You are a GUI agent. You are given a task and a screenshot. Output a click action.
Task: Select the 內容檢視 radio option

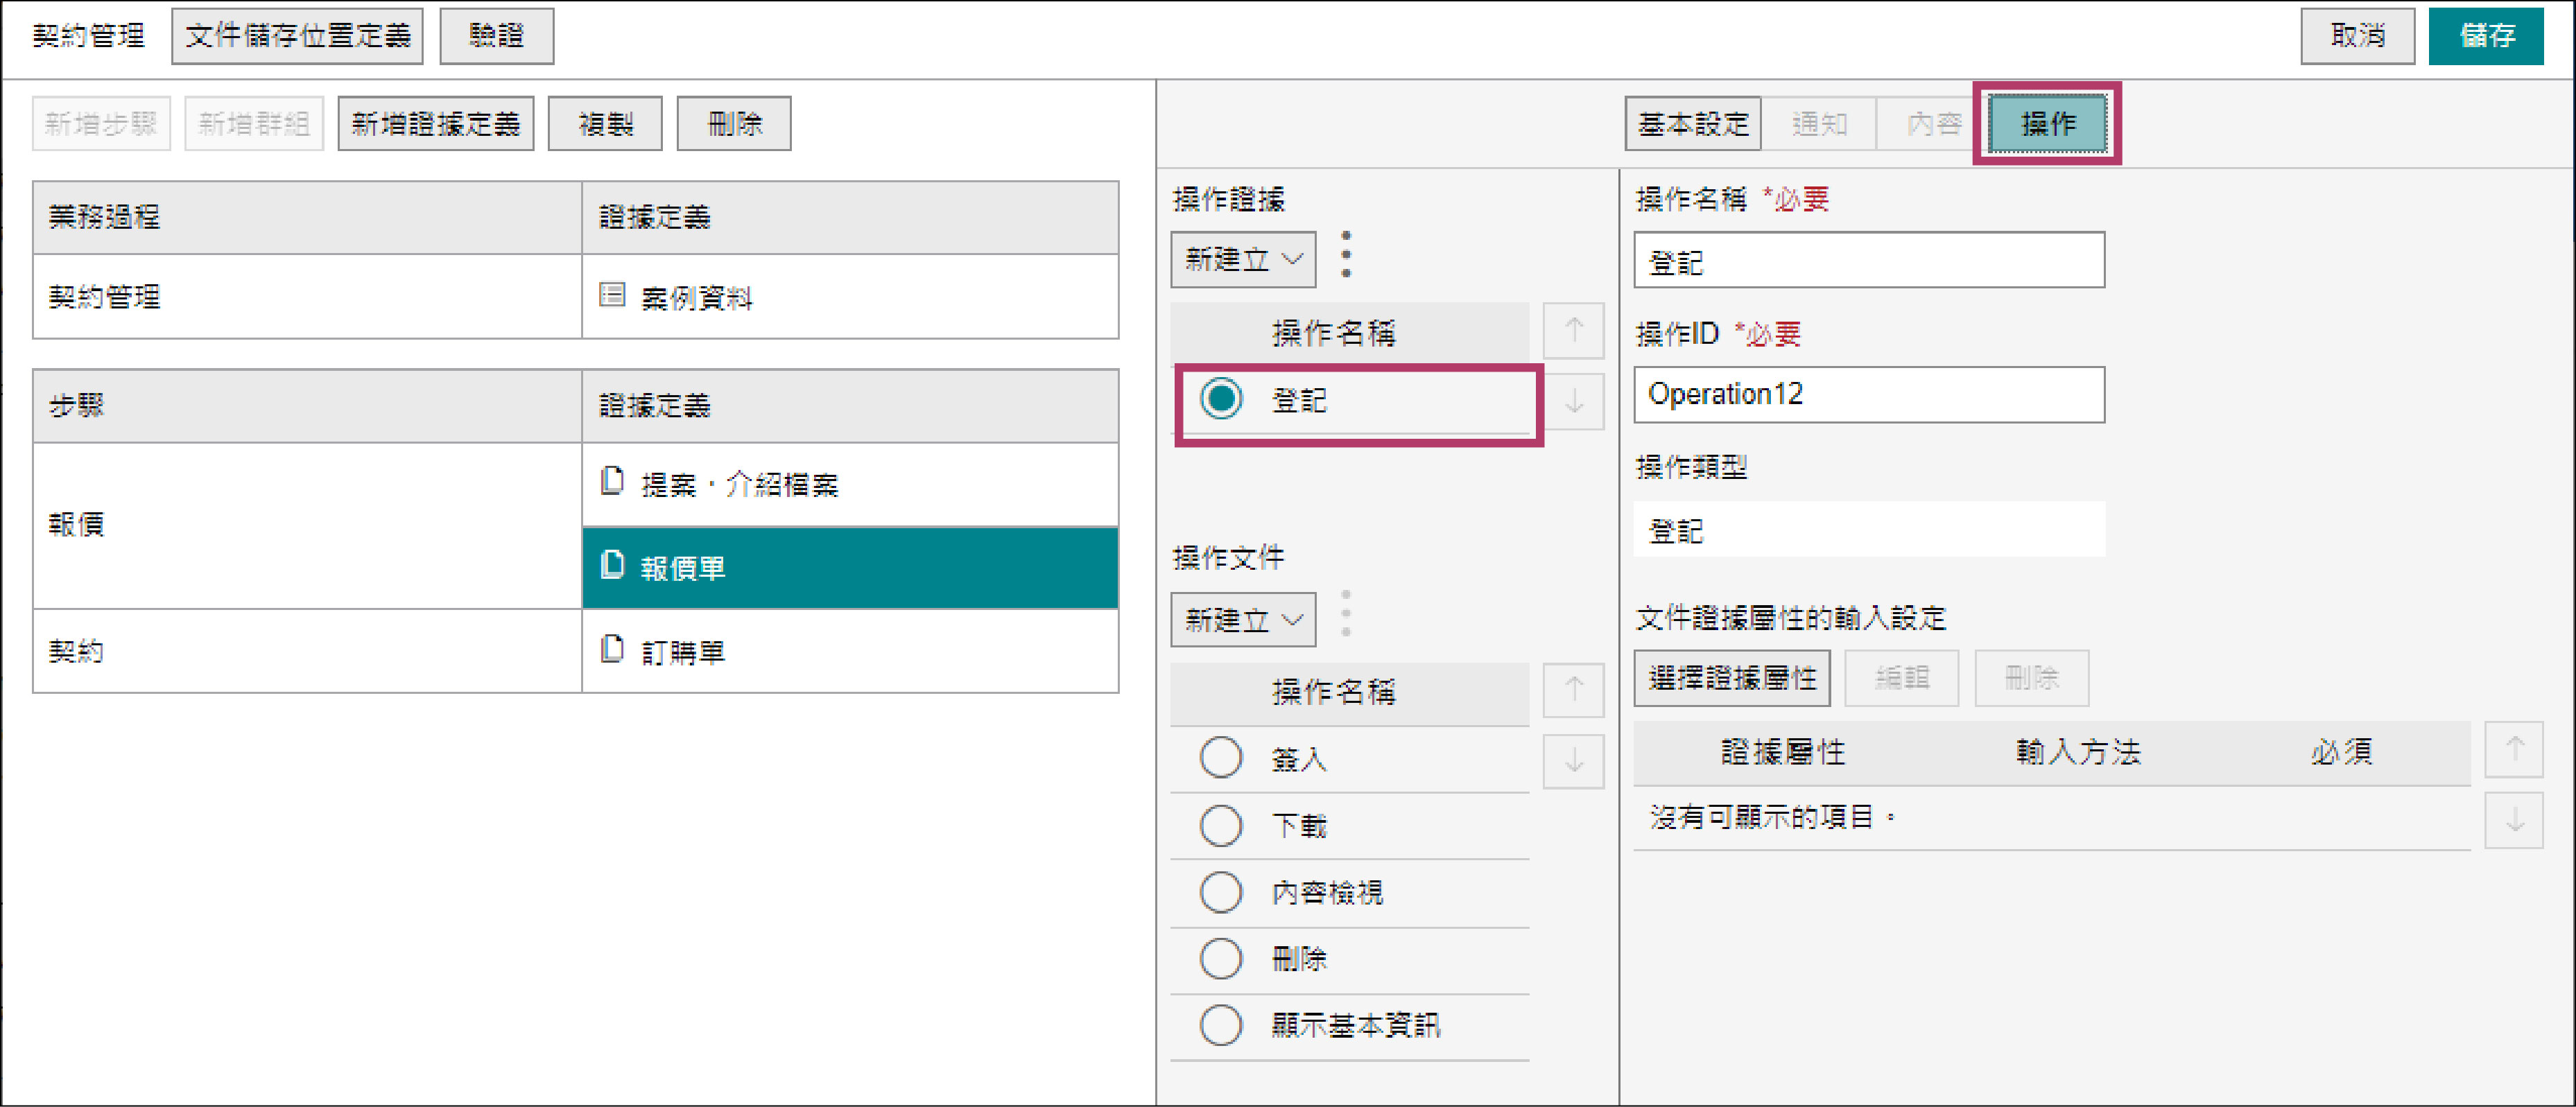coord(1221,892)
